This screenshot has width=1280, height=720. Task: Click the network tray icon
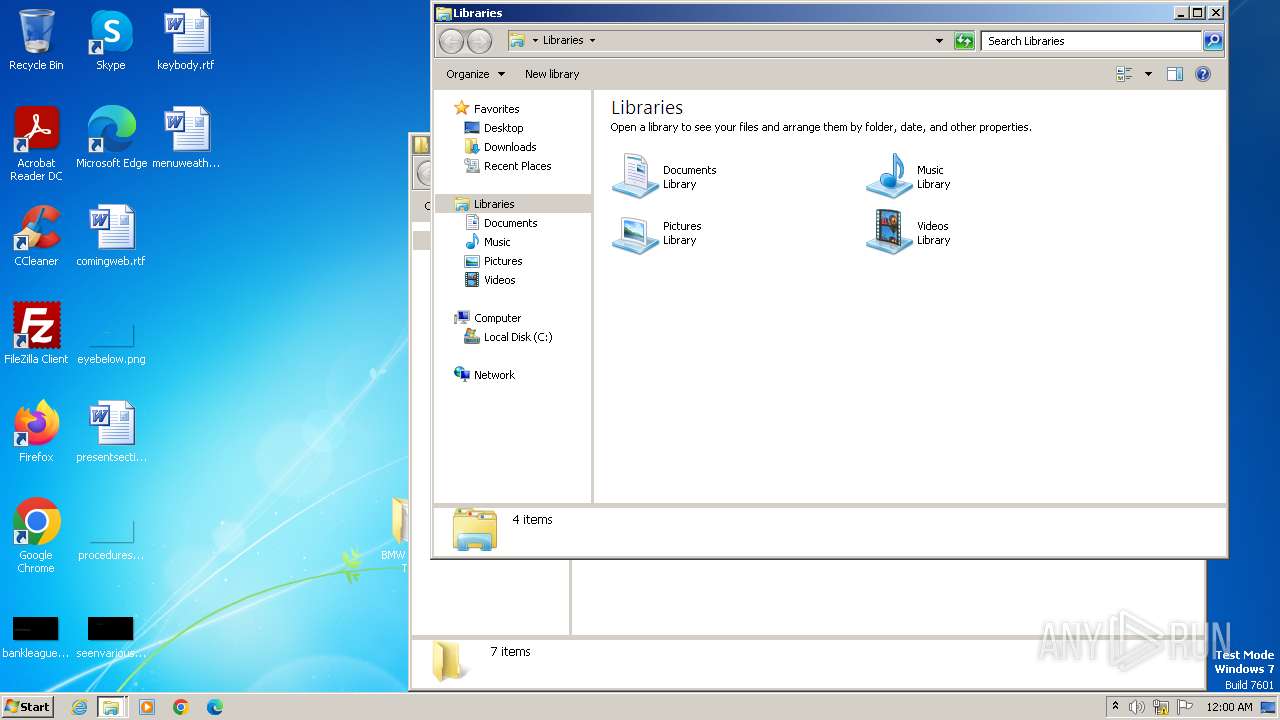pos(1161,707)
